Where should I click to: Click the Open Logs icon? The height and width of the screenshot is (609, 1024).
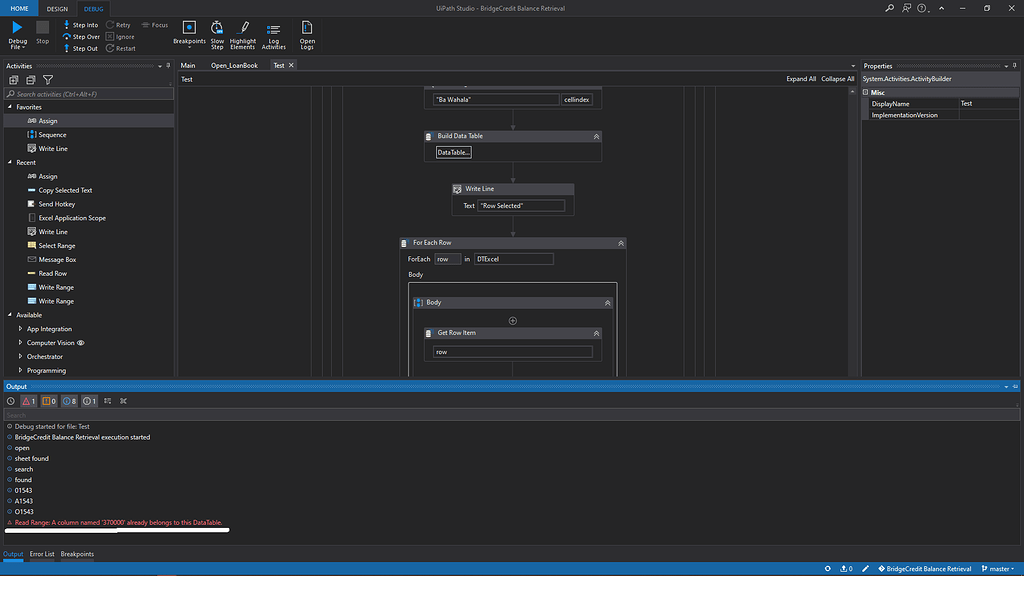pos(306,29)
